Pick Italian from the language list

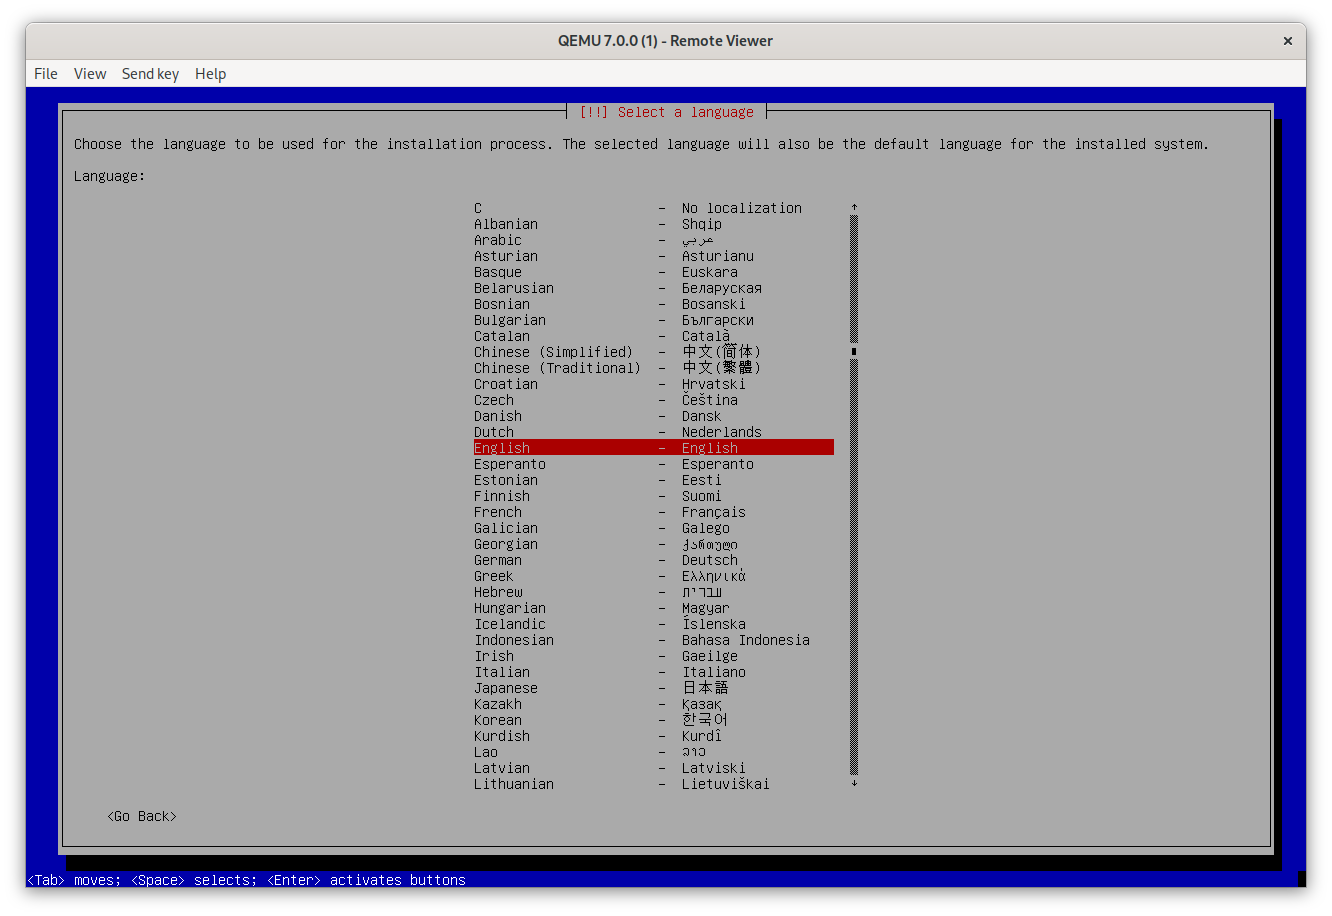point(652,672)
